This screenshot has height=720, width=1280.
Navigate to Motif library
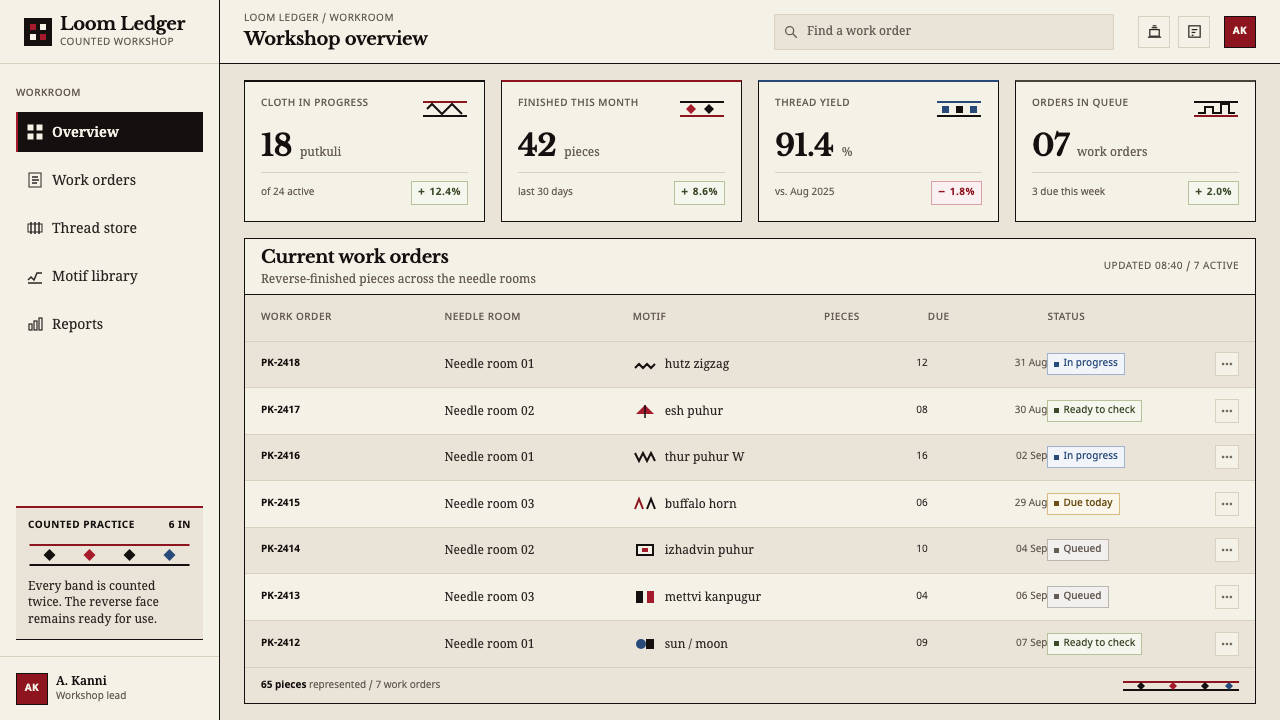click(110, 276)
